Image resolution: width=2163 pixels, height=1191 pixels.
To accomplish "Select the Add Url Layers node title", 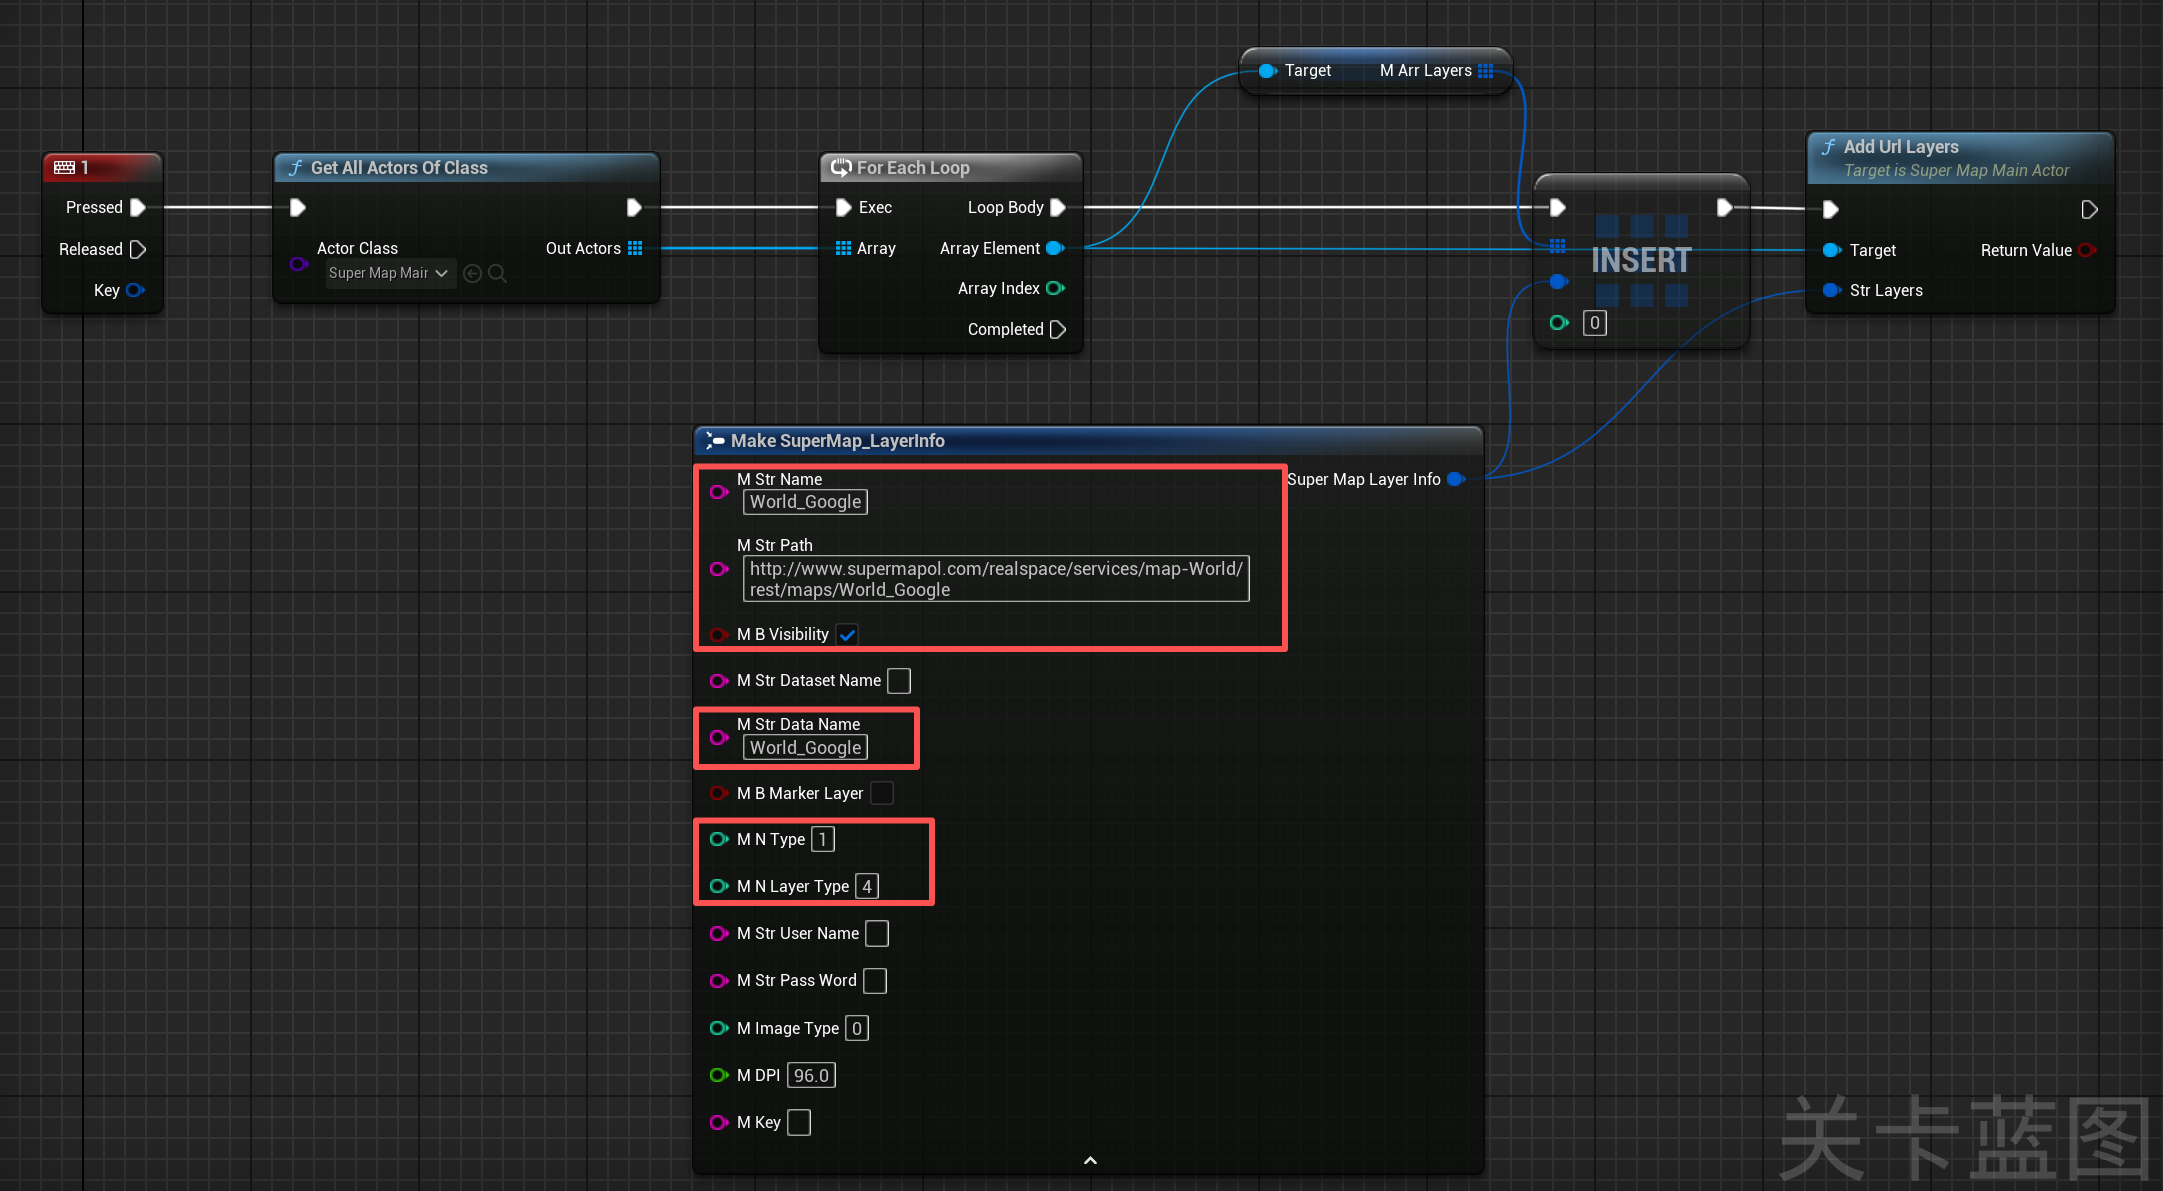I will [x=1900, y=147].
